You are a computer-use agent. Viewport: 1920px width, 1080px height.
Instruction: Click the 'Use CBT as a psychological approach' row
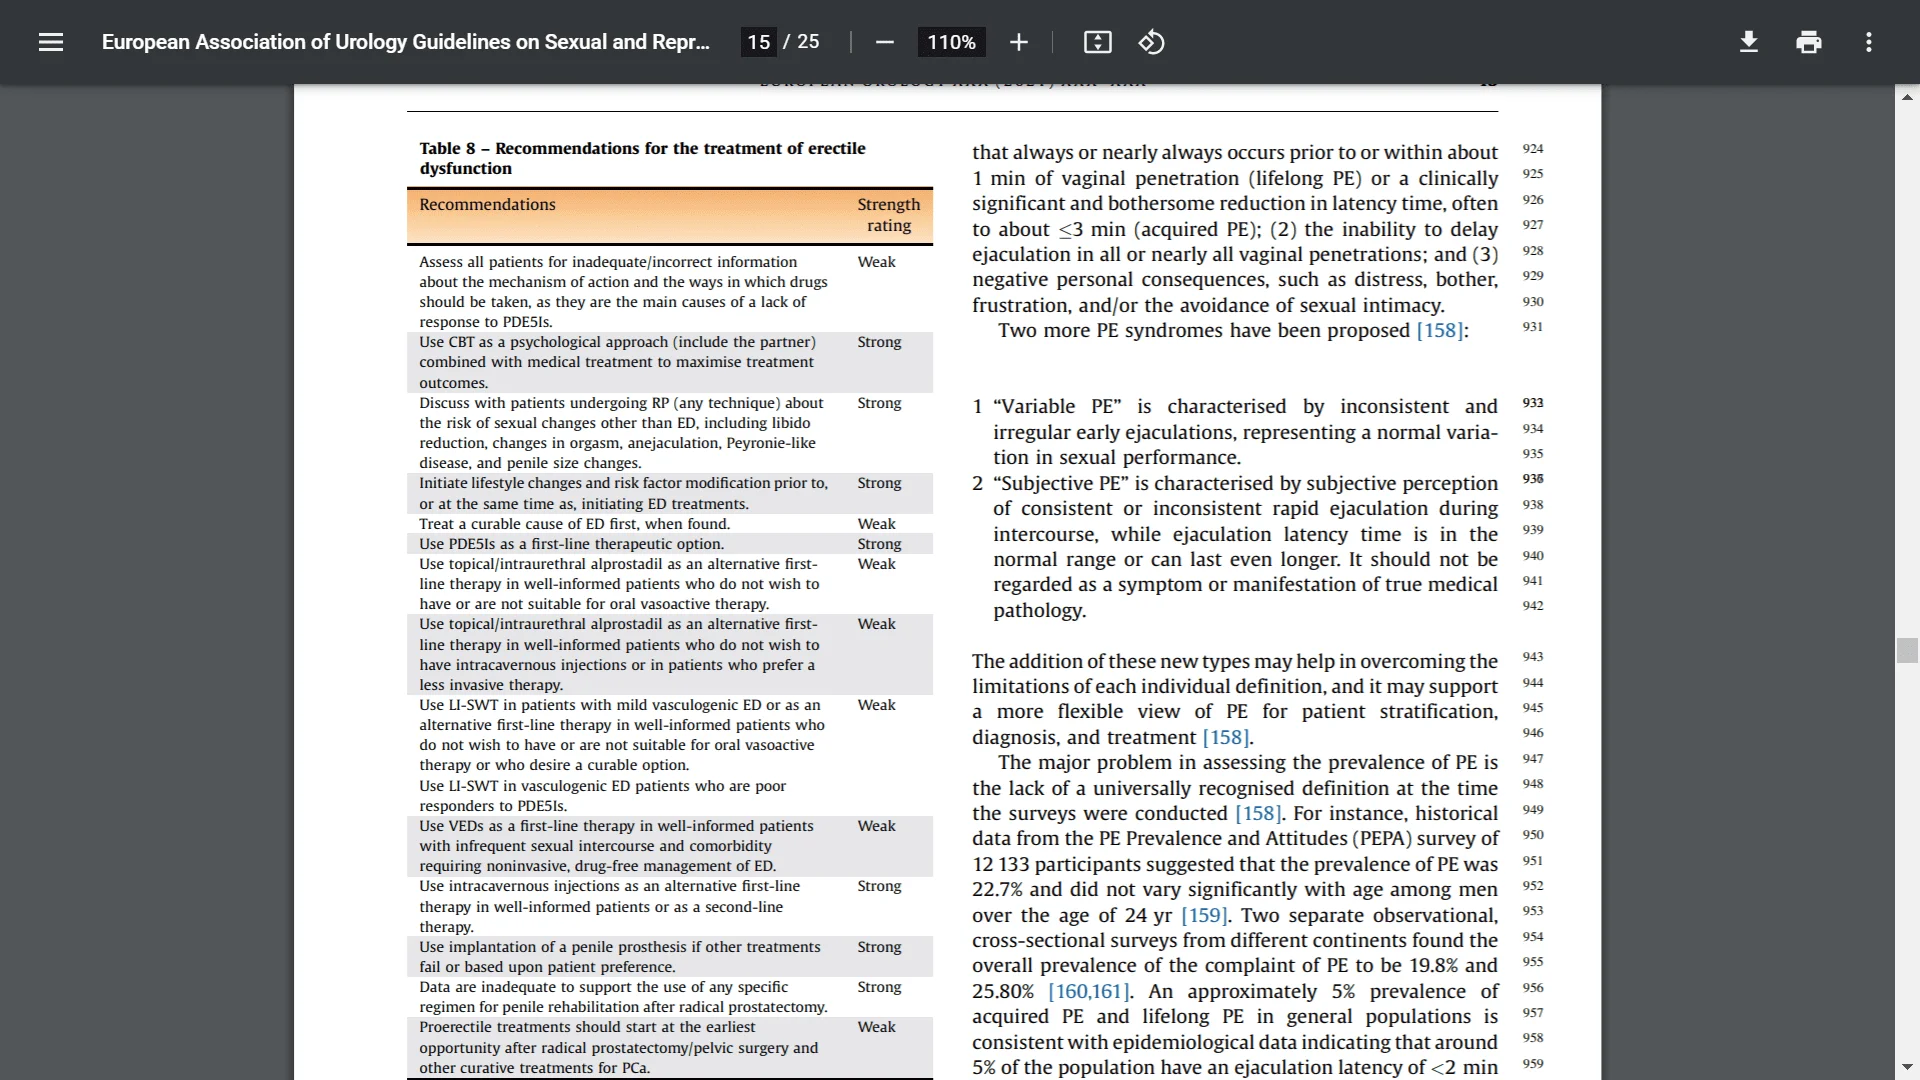pos(669,362)
